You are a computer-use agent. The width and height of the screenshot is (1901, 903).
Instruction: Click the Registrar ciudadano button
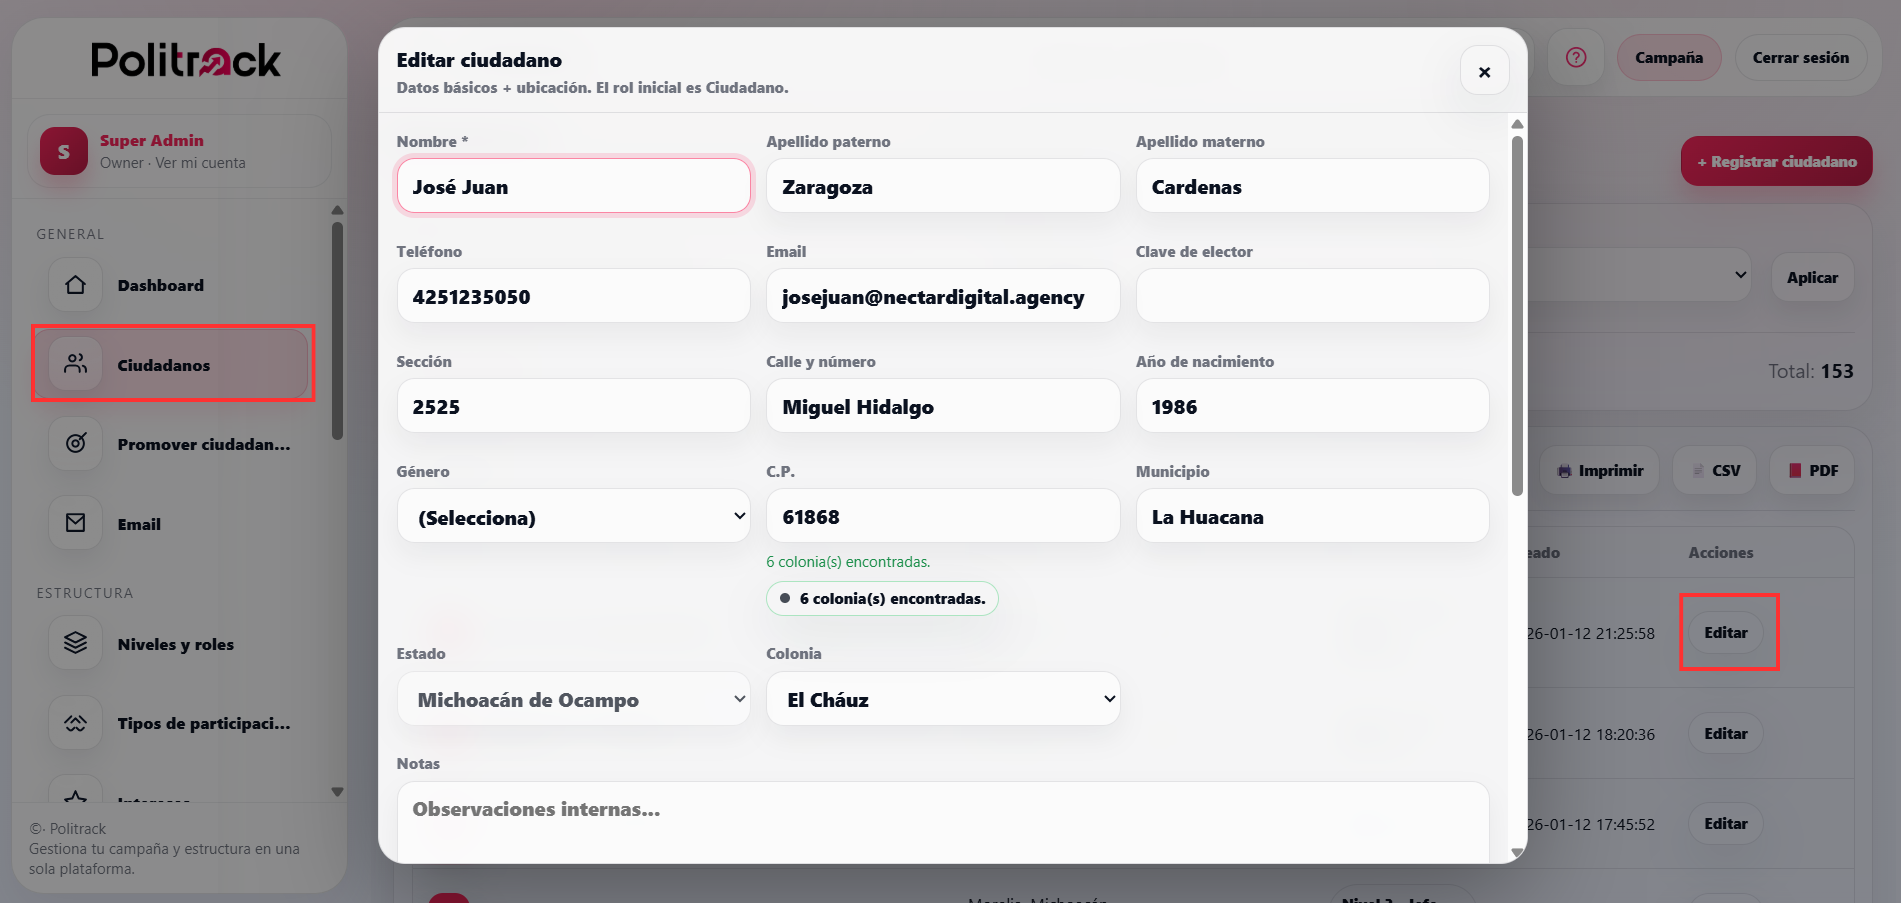[x=1776, y=160]
